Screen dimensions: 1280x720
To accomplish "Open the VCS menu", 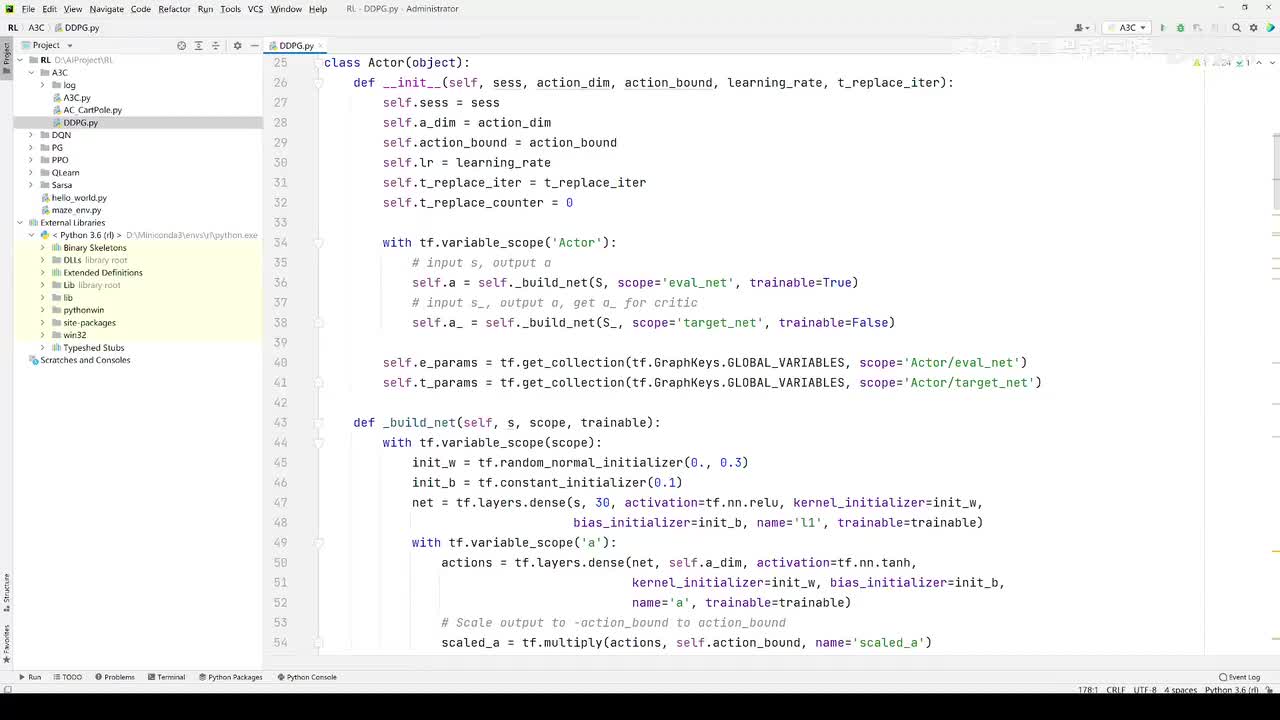I will (x=255, y=9).
